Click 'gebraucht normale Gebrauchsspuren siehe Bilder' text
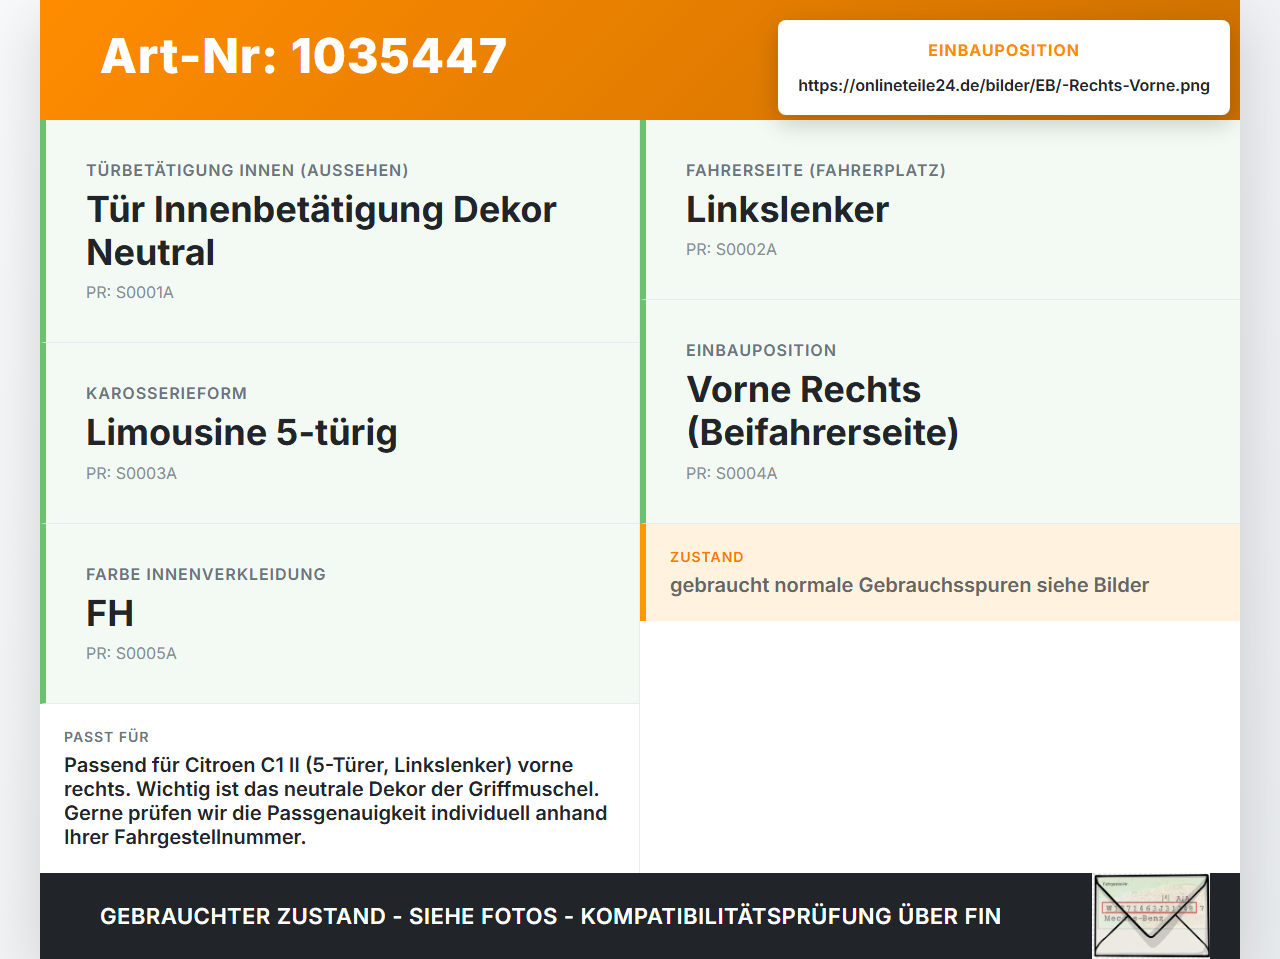The image size is (1280, 959). point(909,585)
